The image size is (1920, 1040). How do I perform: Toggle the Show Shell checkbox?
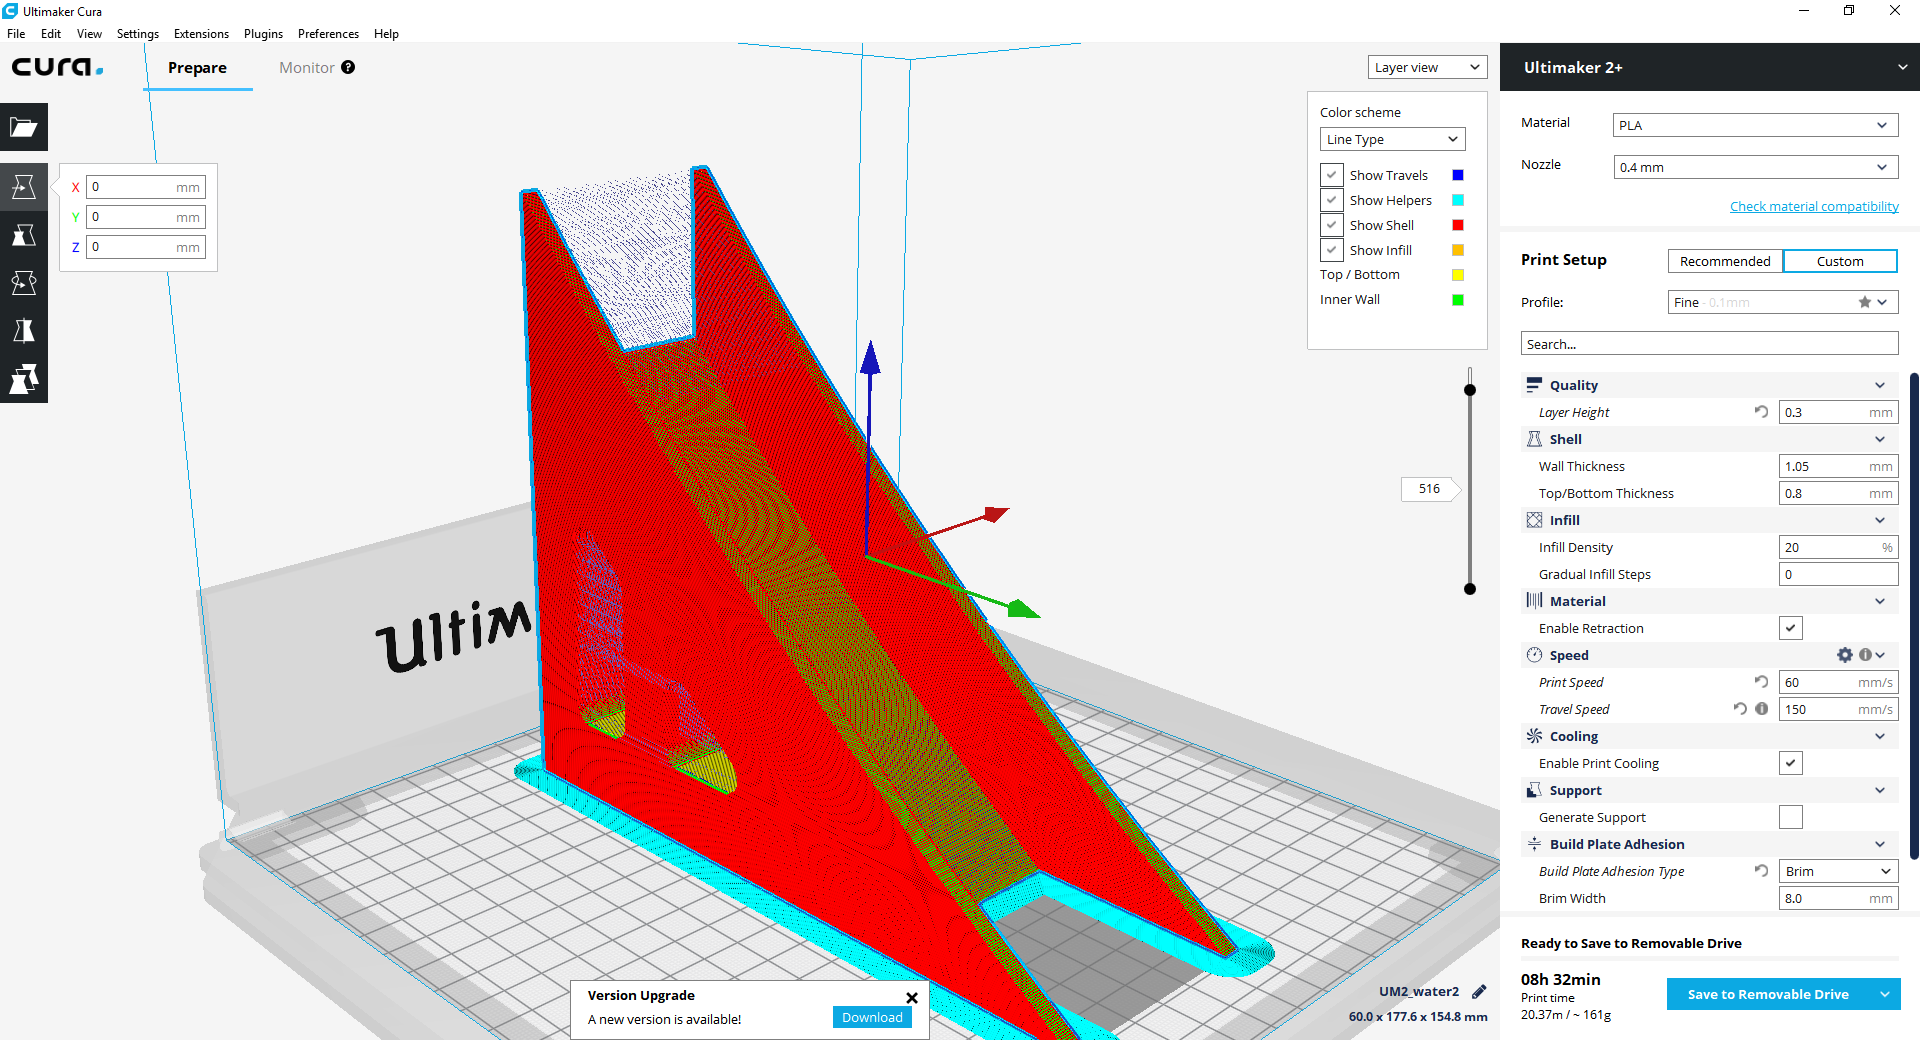click(x=1332, y=225)
